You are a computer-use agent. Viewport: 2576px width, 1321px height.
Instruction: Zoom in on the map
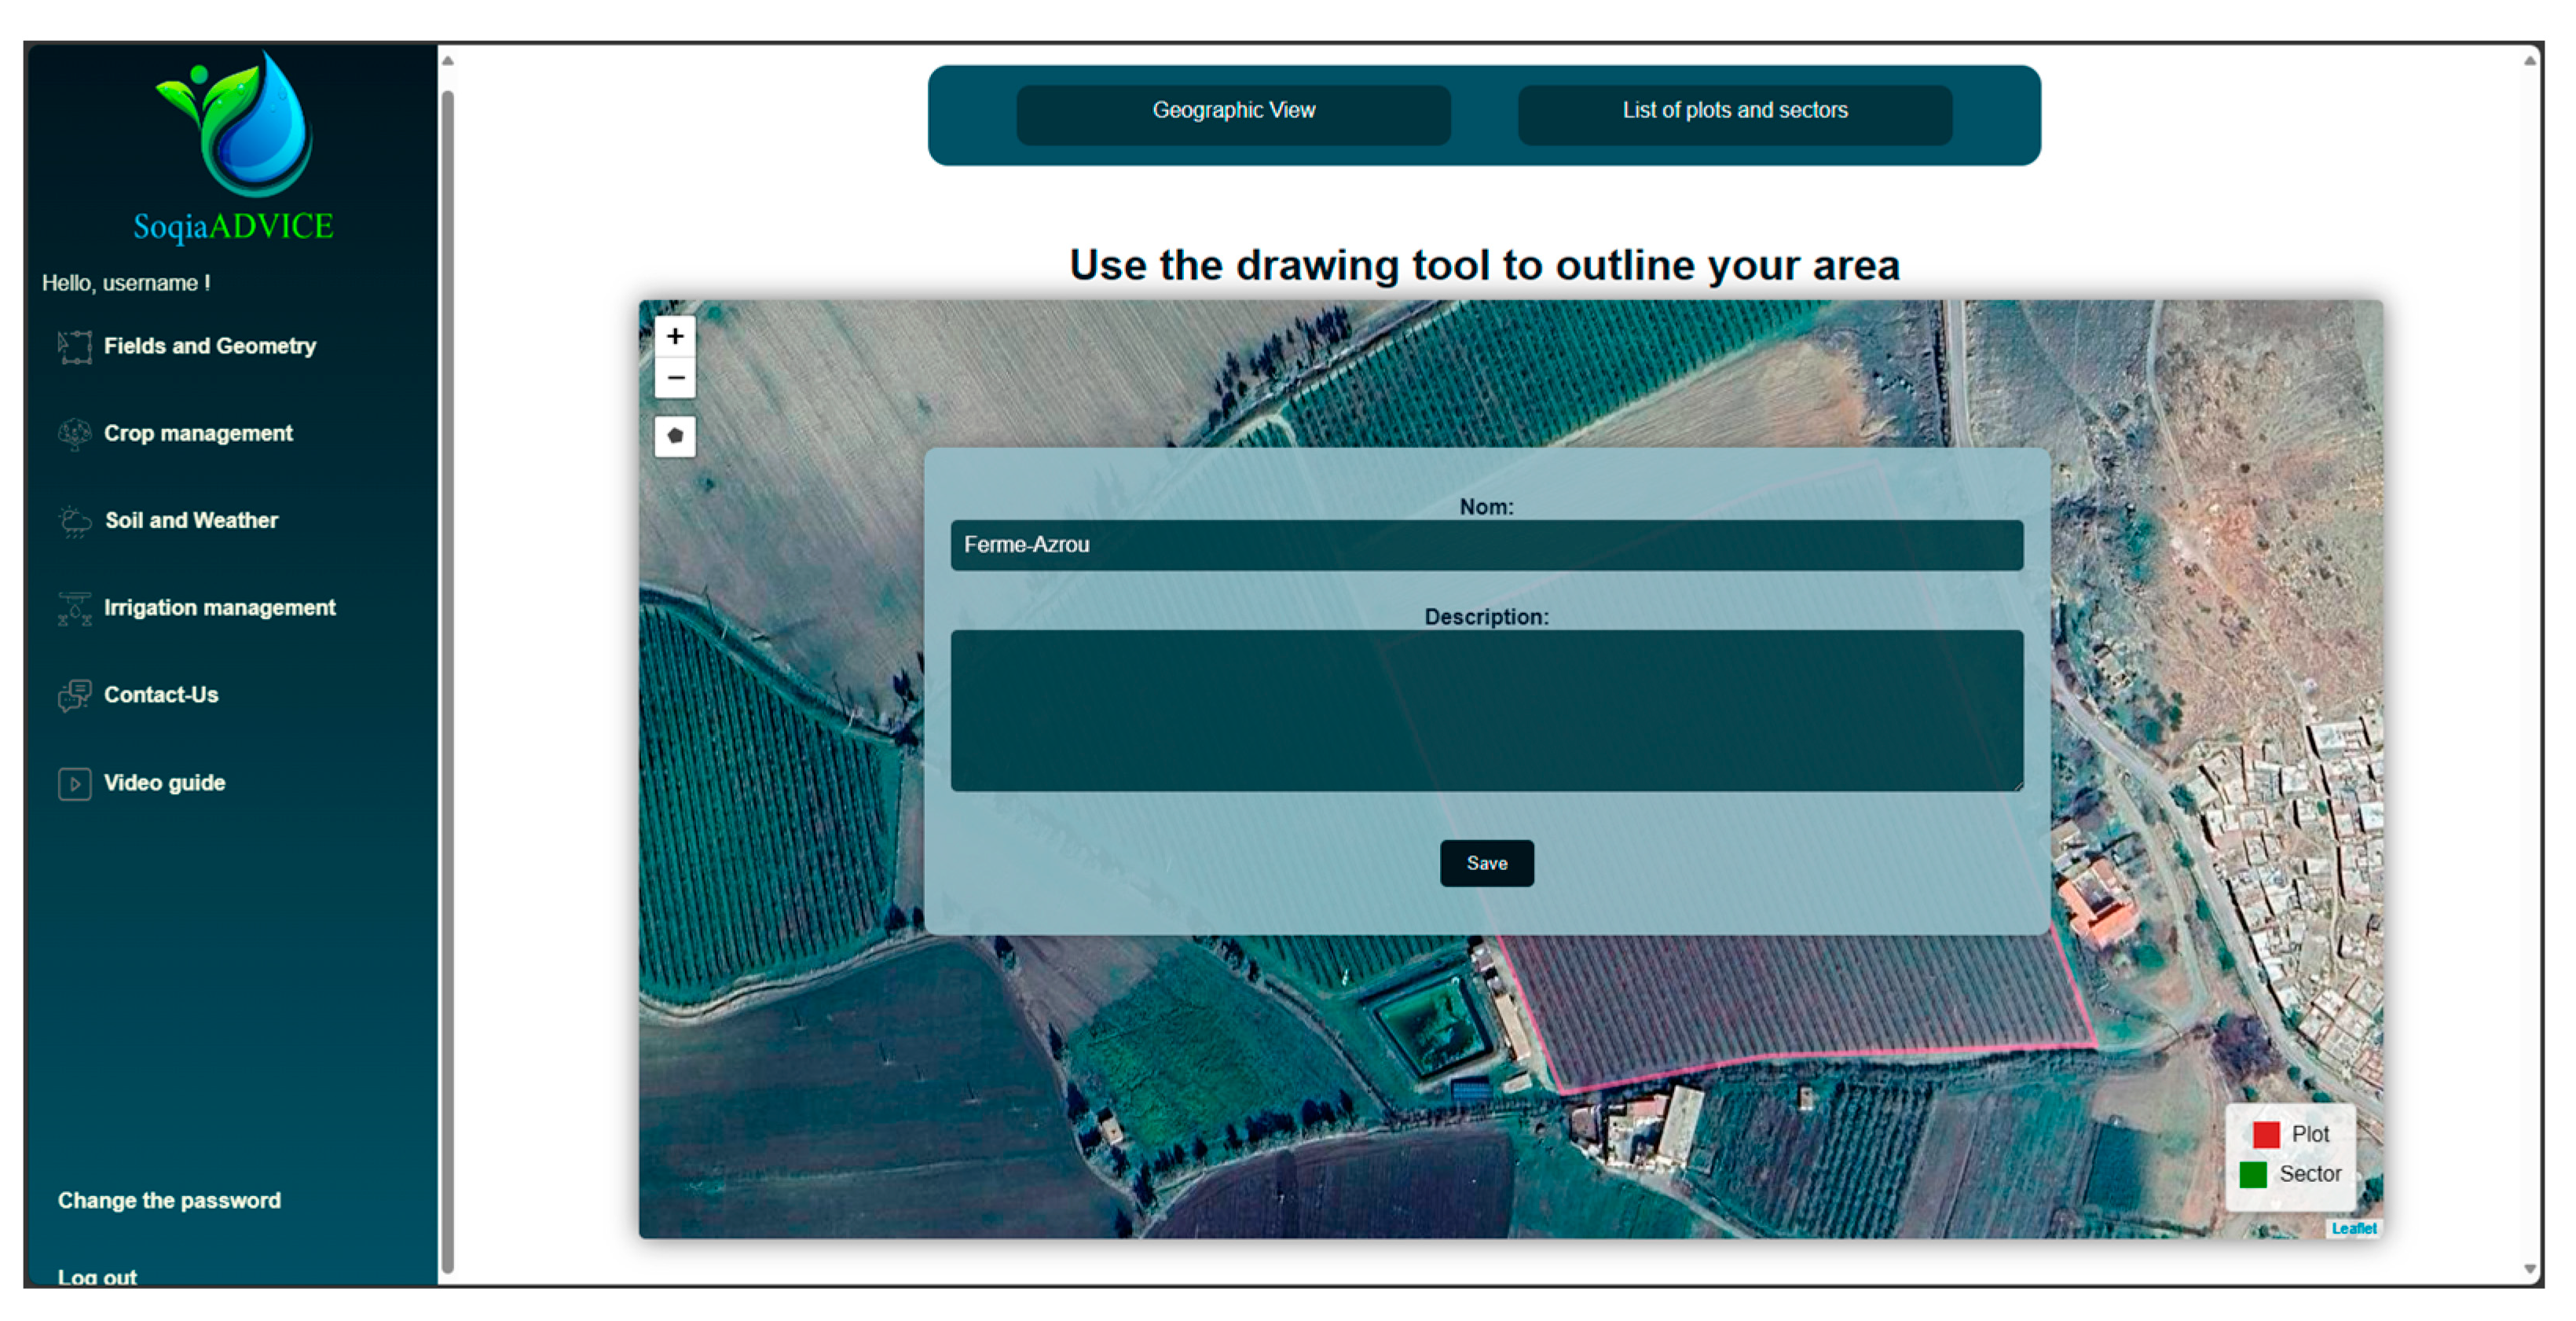pyautogui.click(x=675, y=337)
